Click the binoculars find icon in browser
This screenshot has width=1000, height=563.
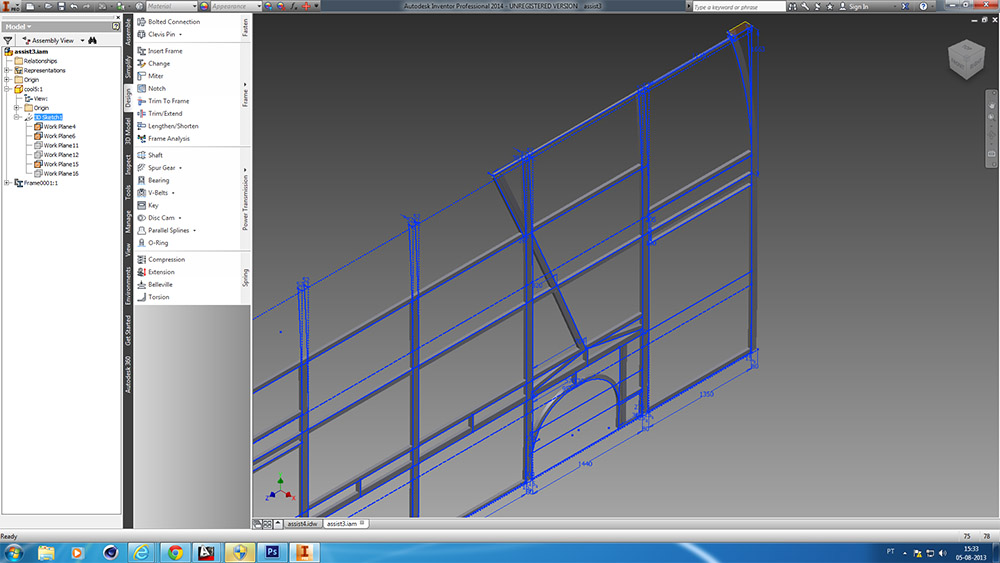(x=92, y=40)
